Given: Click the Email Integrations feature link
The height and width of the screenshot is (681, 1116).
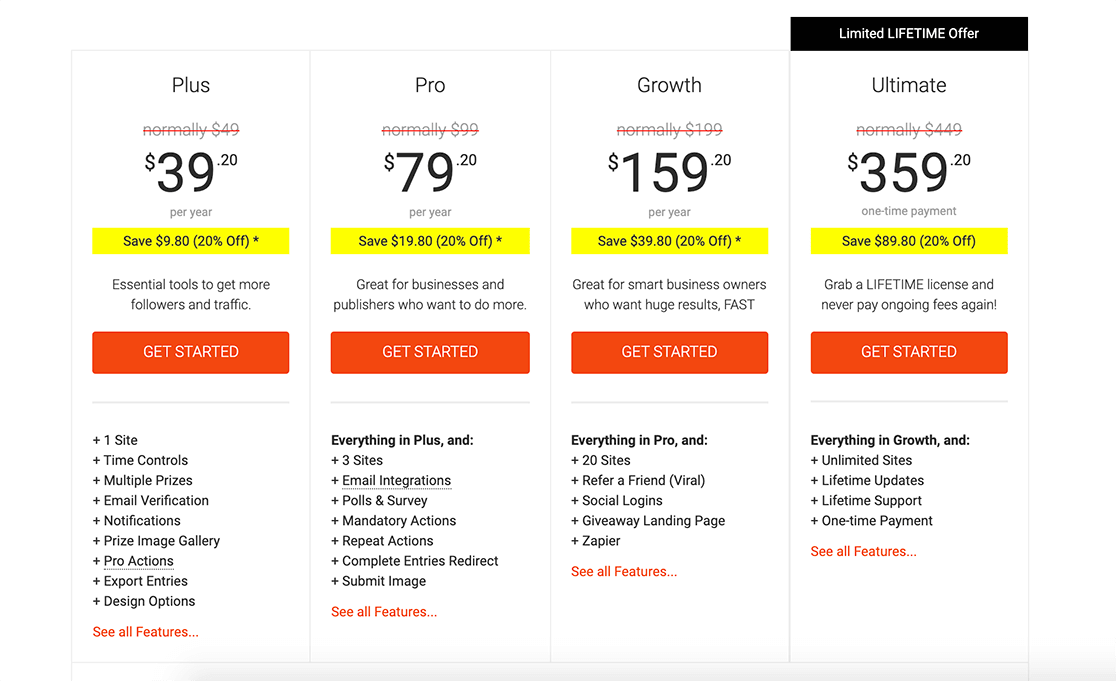Looking at the screenshot, I should [396, 481].
